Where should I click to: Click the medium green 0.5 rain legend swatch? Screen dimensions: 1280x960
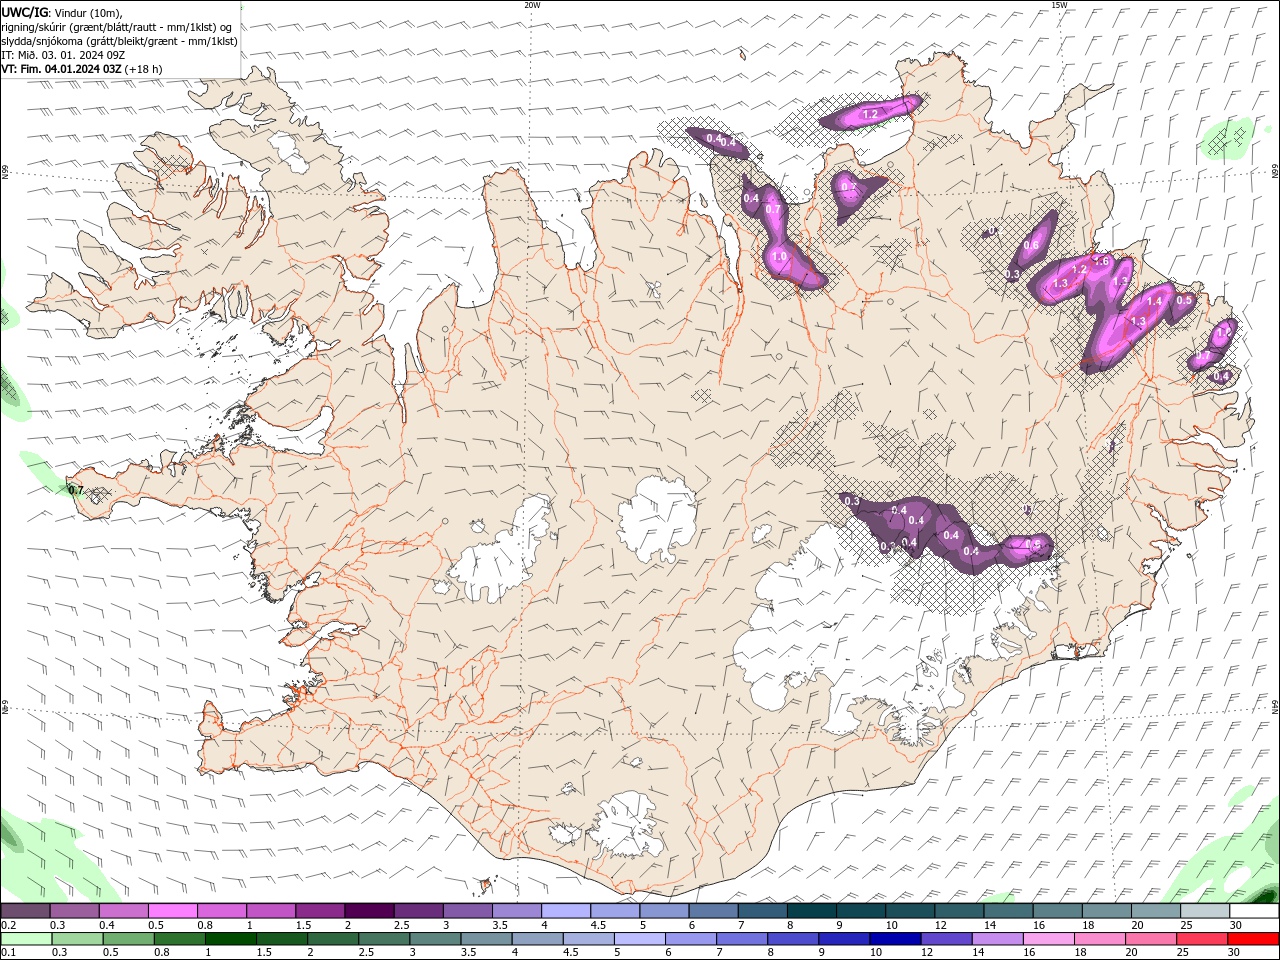(128, 939)
